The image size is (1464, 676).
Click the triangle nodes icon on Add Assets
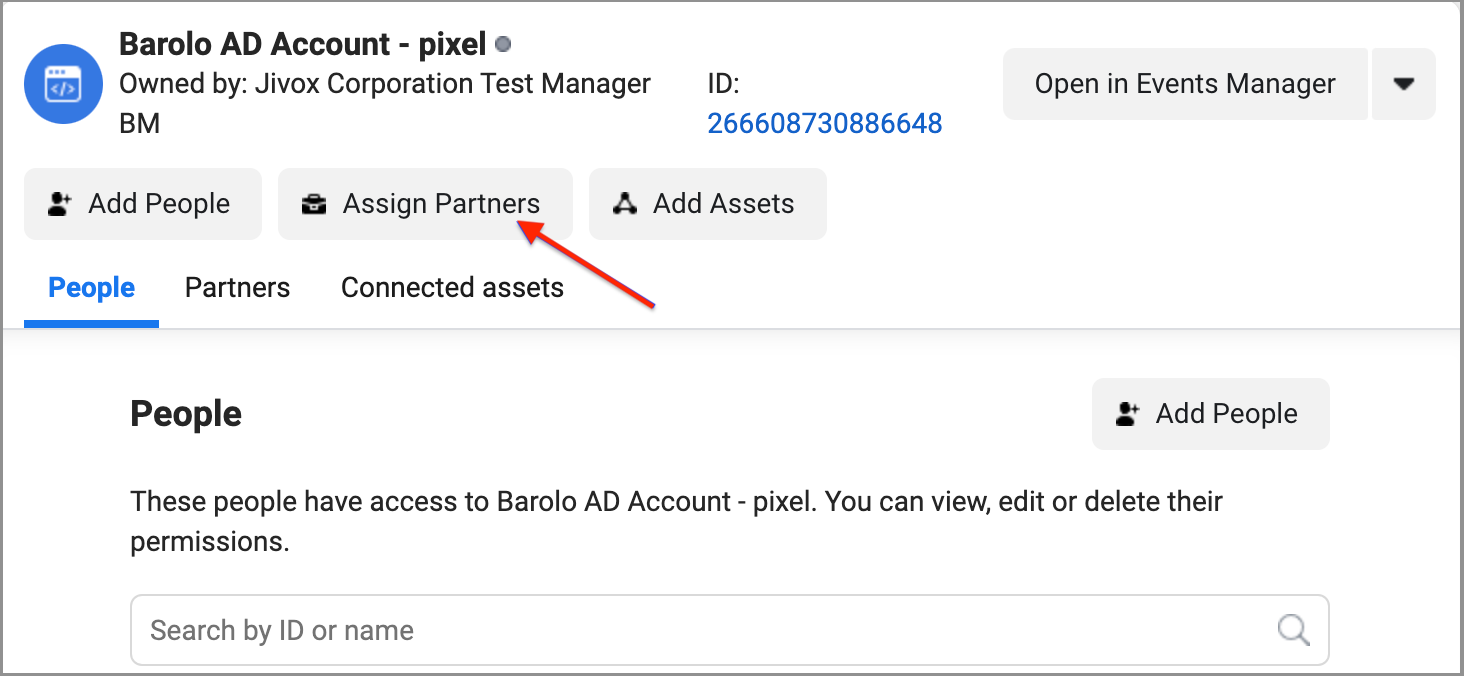pyautogui.click(x=625, y=204)
